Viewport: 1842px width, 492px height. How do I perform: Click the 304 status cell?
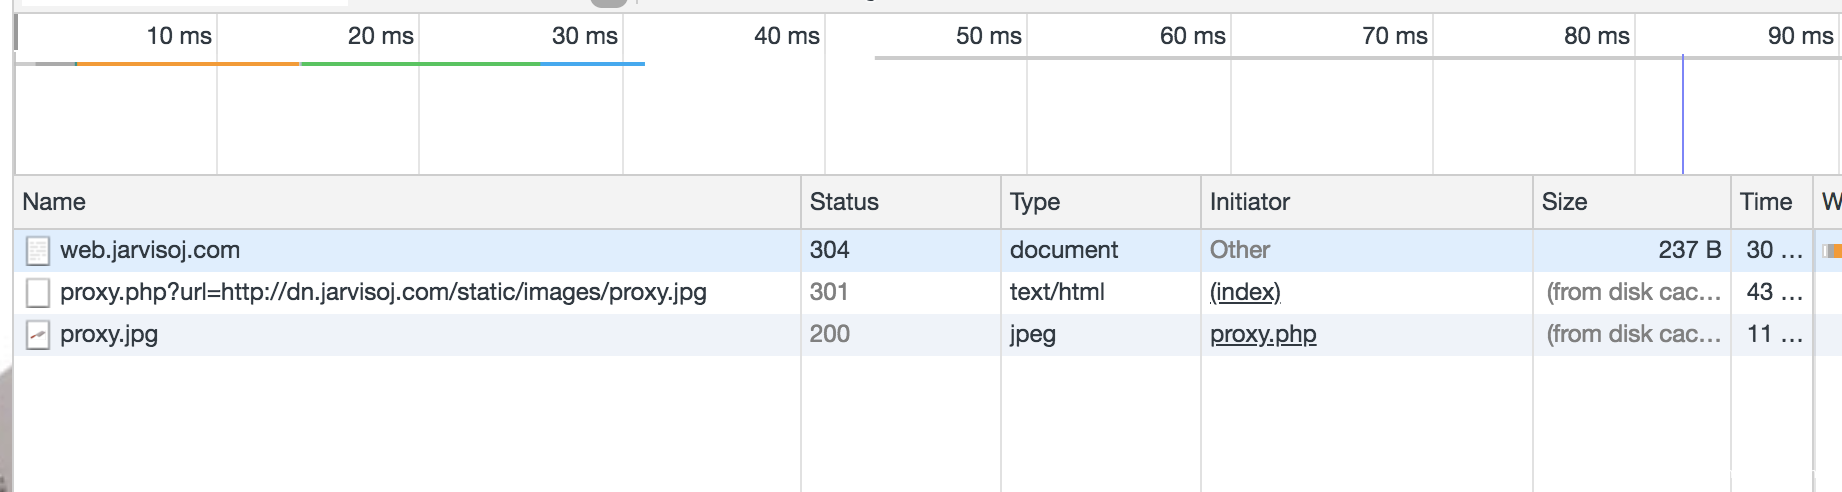pos(830,250)
